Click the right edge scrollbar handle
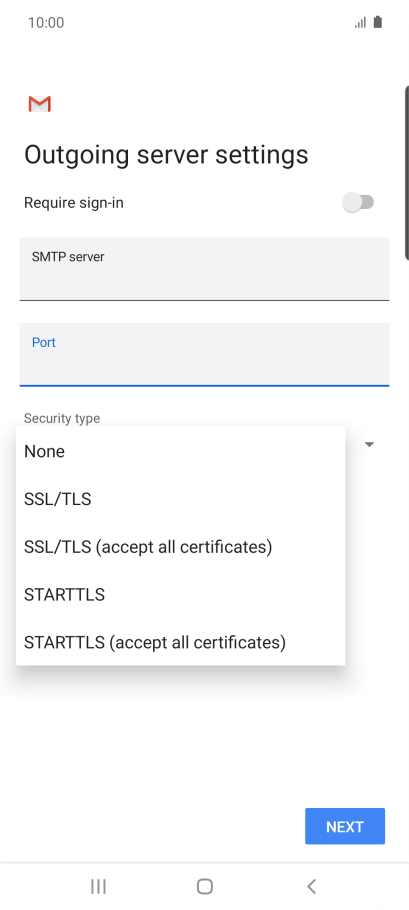 point(406,172)
